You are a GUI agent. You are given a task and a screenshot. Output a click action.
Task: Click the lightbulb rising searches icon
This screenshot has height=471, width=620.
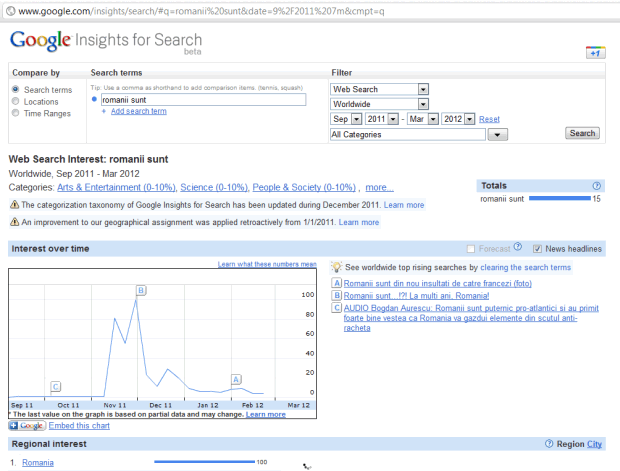[336, 268]
